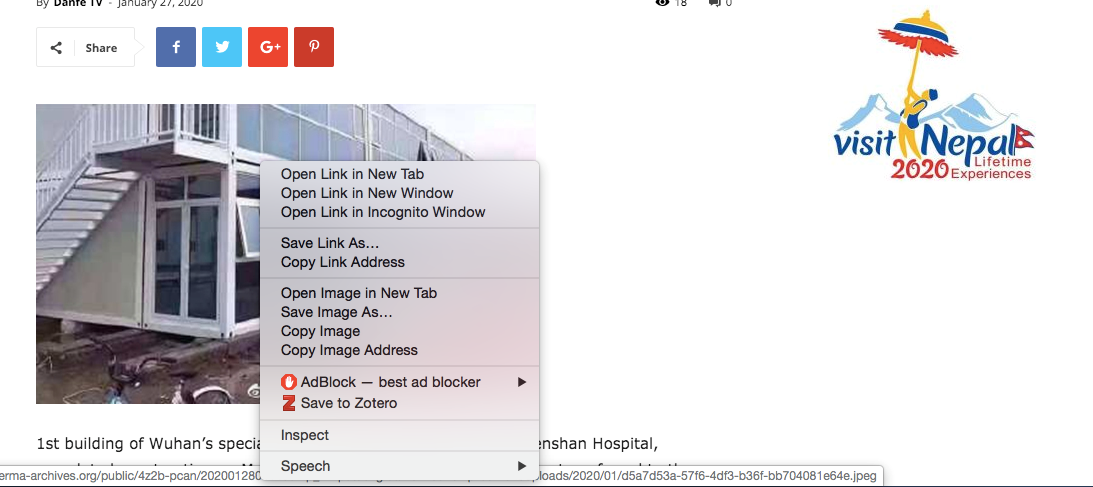
Task: Click the Zotero Z icon
Action: click(x=289, y=403)
